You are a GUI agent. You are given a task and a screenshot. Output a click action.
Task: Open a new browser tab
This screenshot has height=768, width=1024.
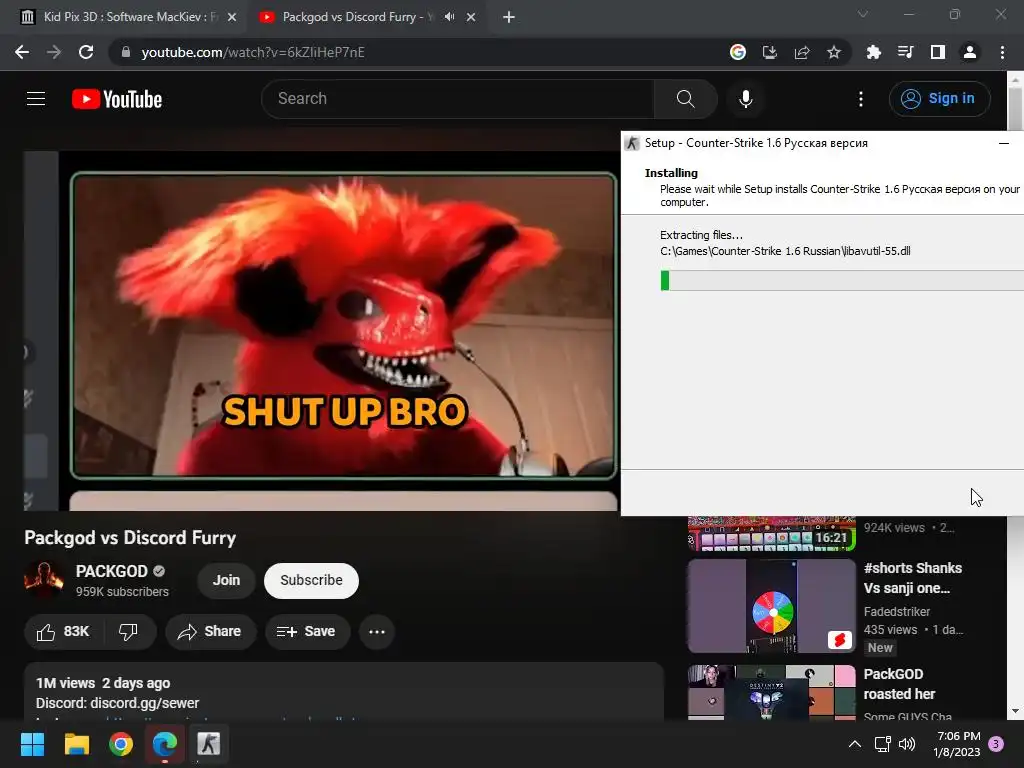(x=509, y=17)
